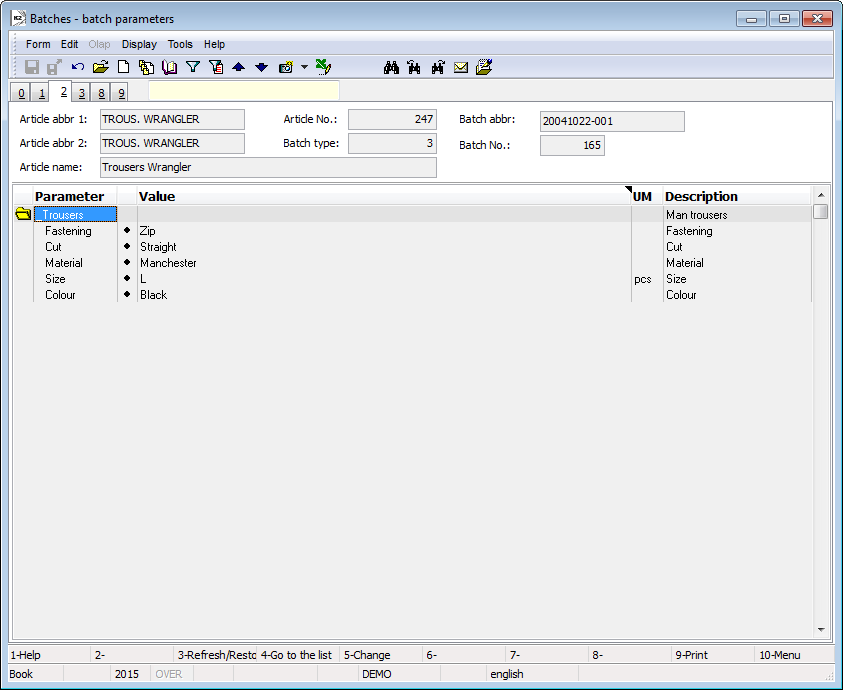Click the Value column header
This screenshot has height=690, width=843.
384,196
